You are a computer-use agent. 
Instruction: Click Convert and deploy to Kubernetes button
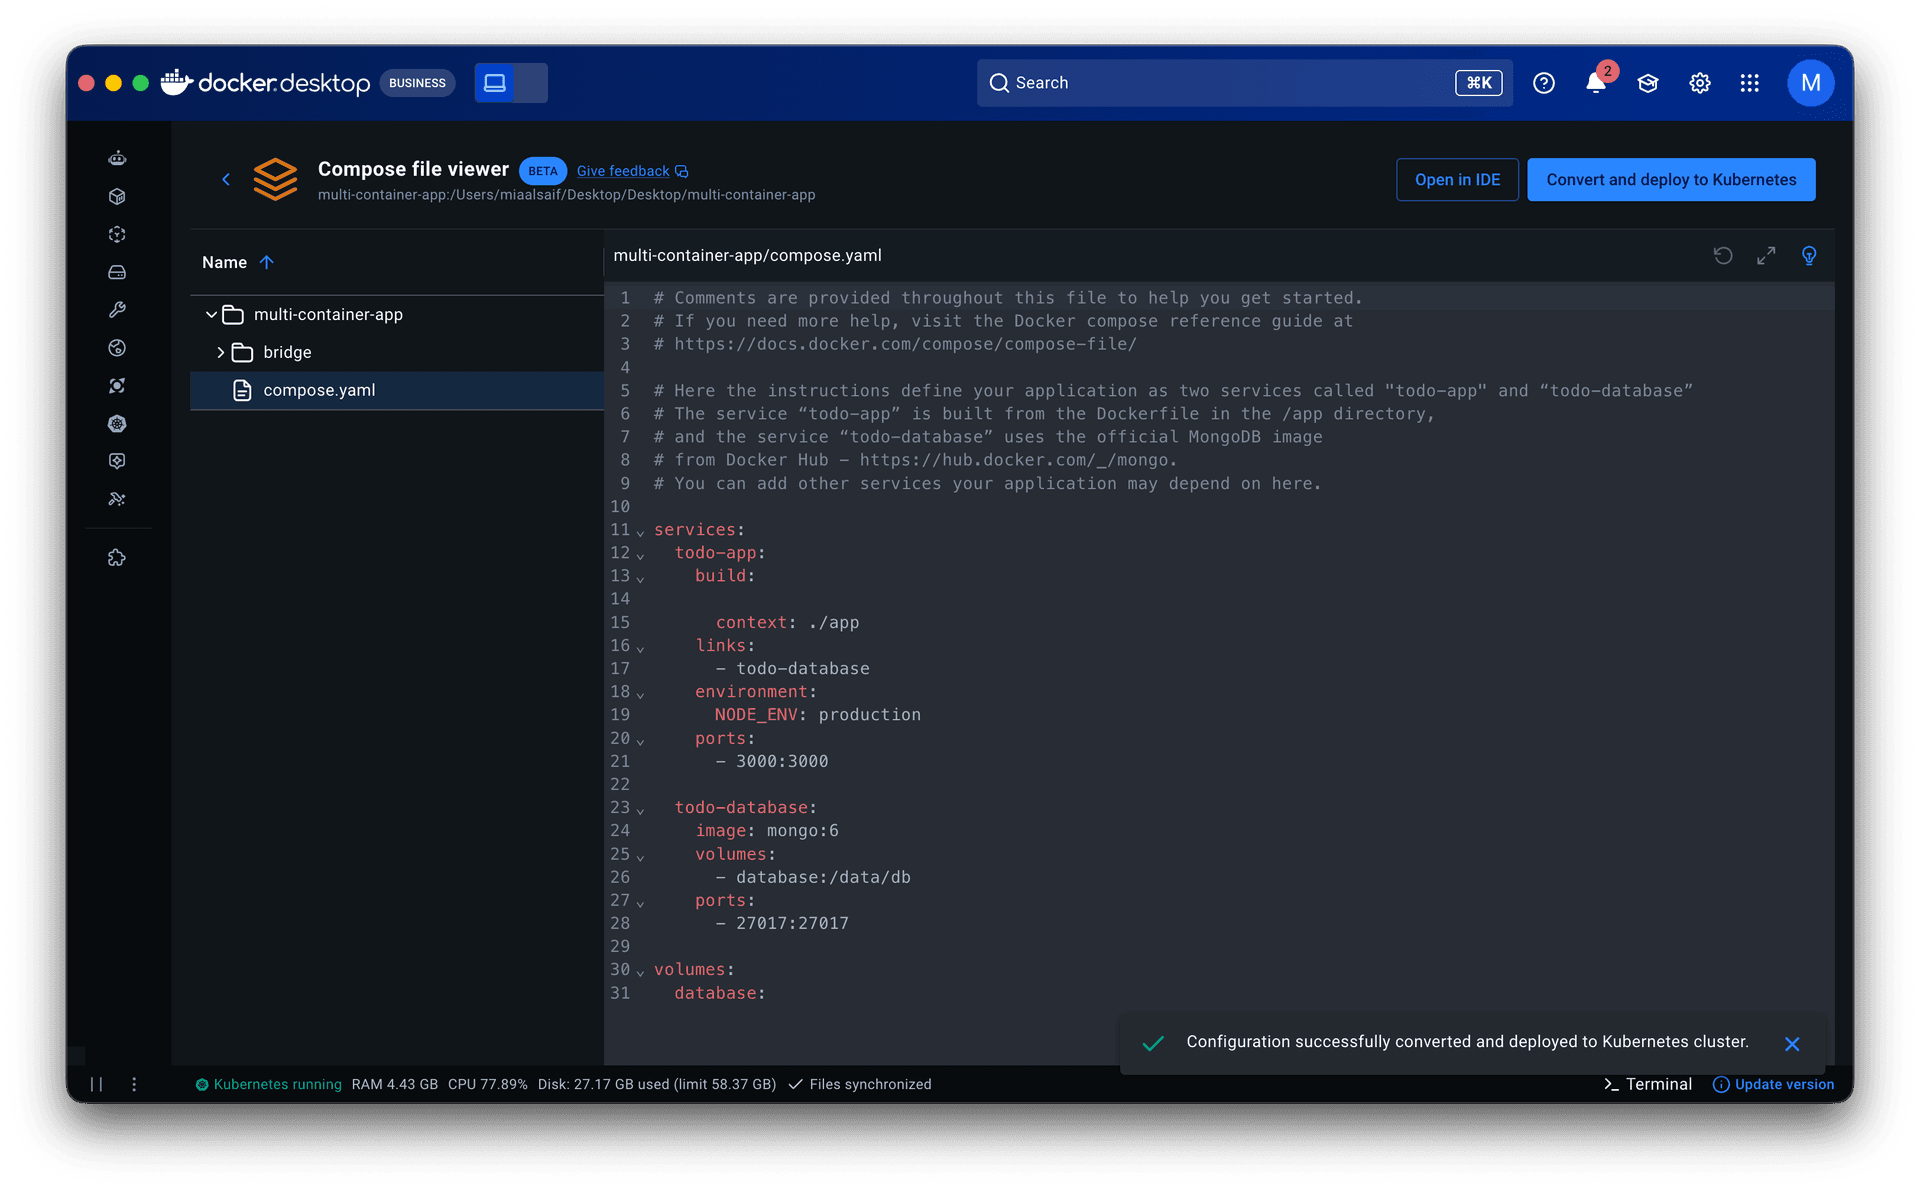(x=1670, y=180)
